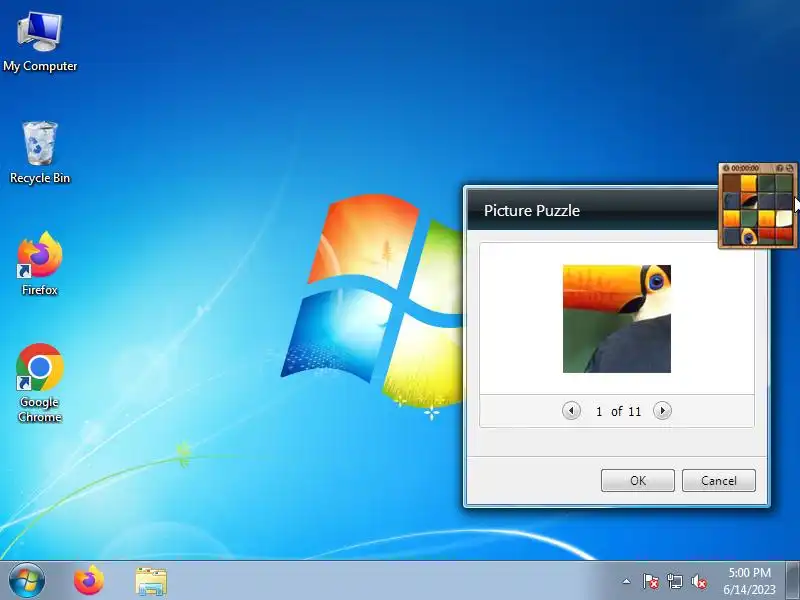
Task: Open My Computer desktop icon
Action: click(40, 42)
